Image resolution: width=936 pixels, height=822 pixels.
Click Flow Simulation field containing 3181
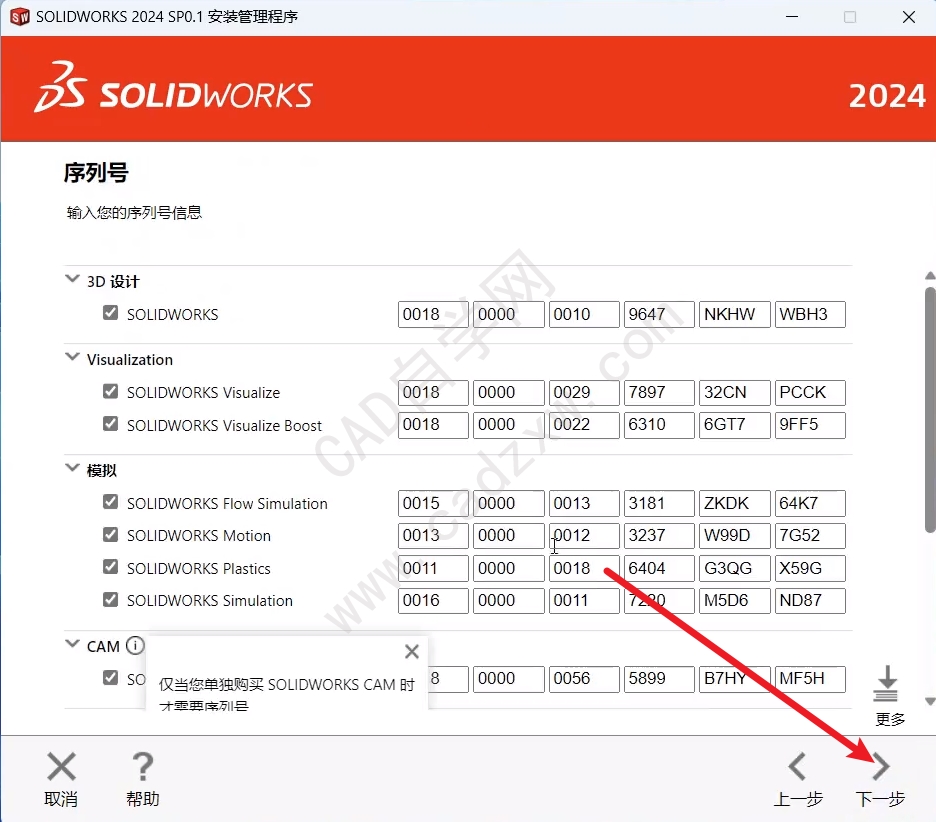pyautogui.click(x=659, y=503)
